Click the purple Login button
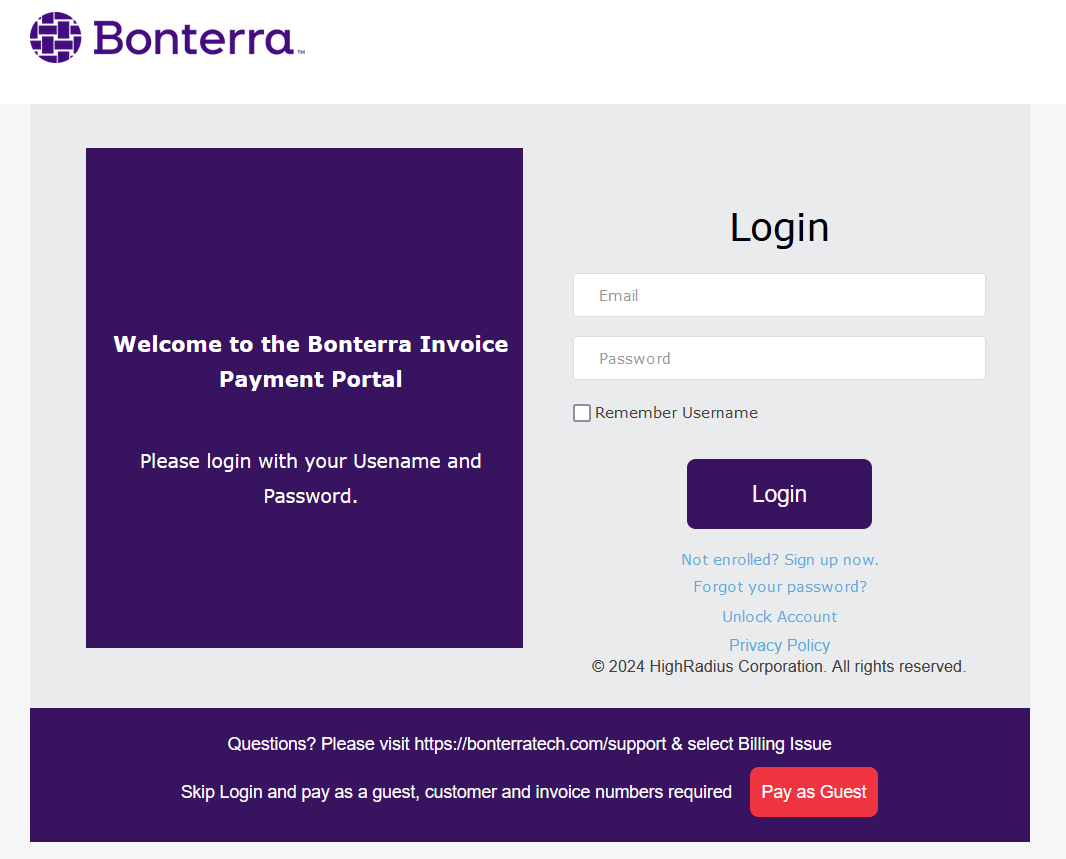 pyautogui.click(x=779, y=494)
